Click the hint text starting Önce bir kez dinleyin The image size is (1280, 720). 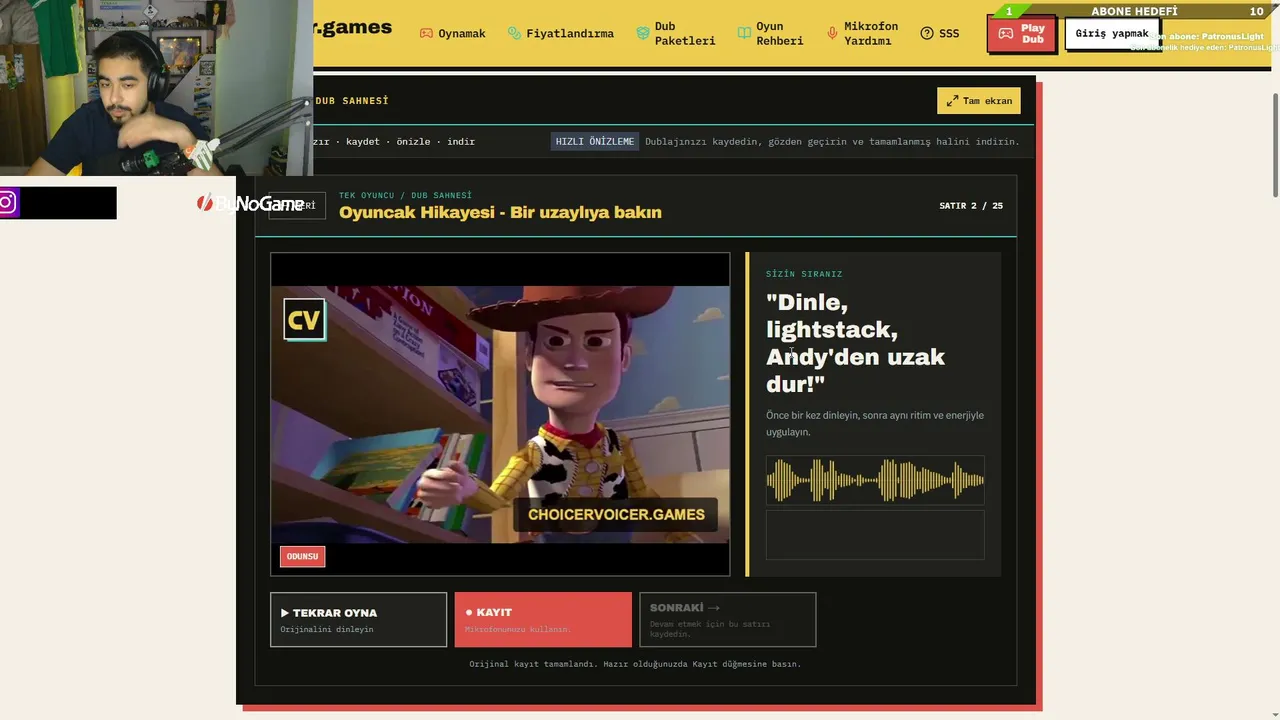point(875,424)
